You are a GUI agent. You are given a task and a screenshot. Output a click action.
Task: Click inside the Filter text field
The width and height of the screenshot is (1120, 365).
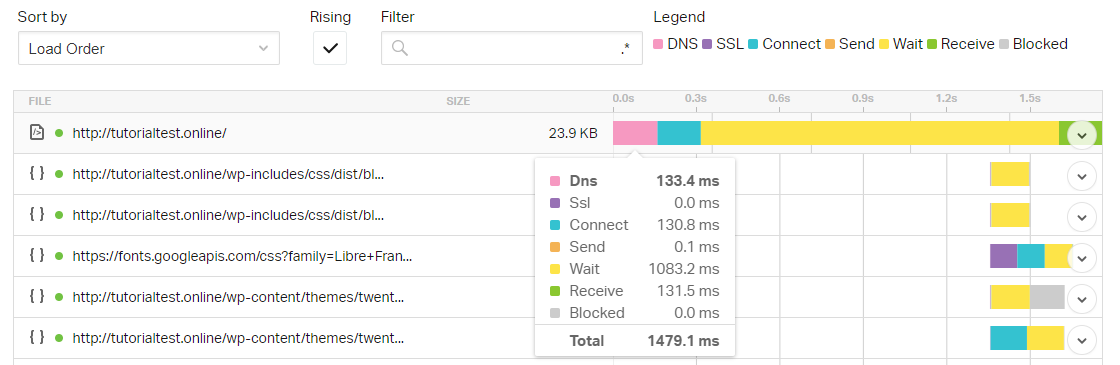tap(511, 48)
